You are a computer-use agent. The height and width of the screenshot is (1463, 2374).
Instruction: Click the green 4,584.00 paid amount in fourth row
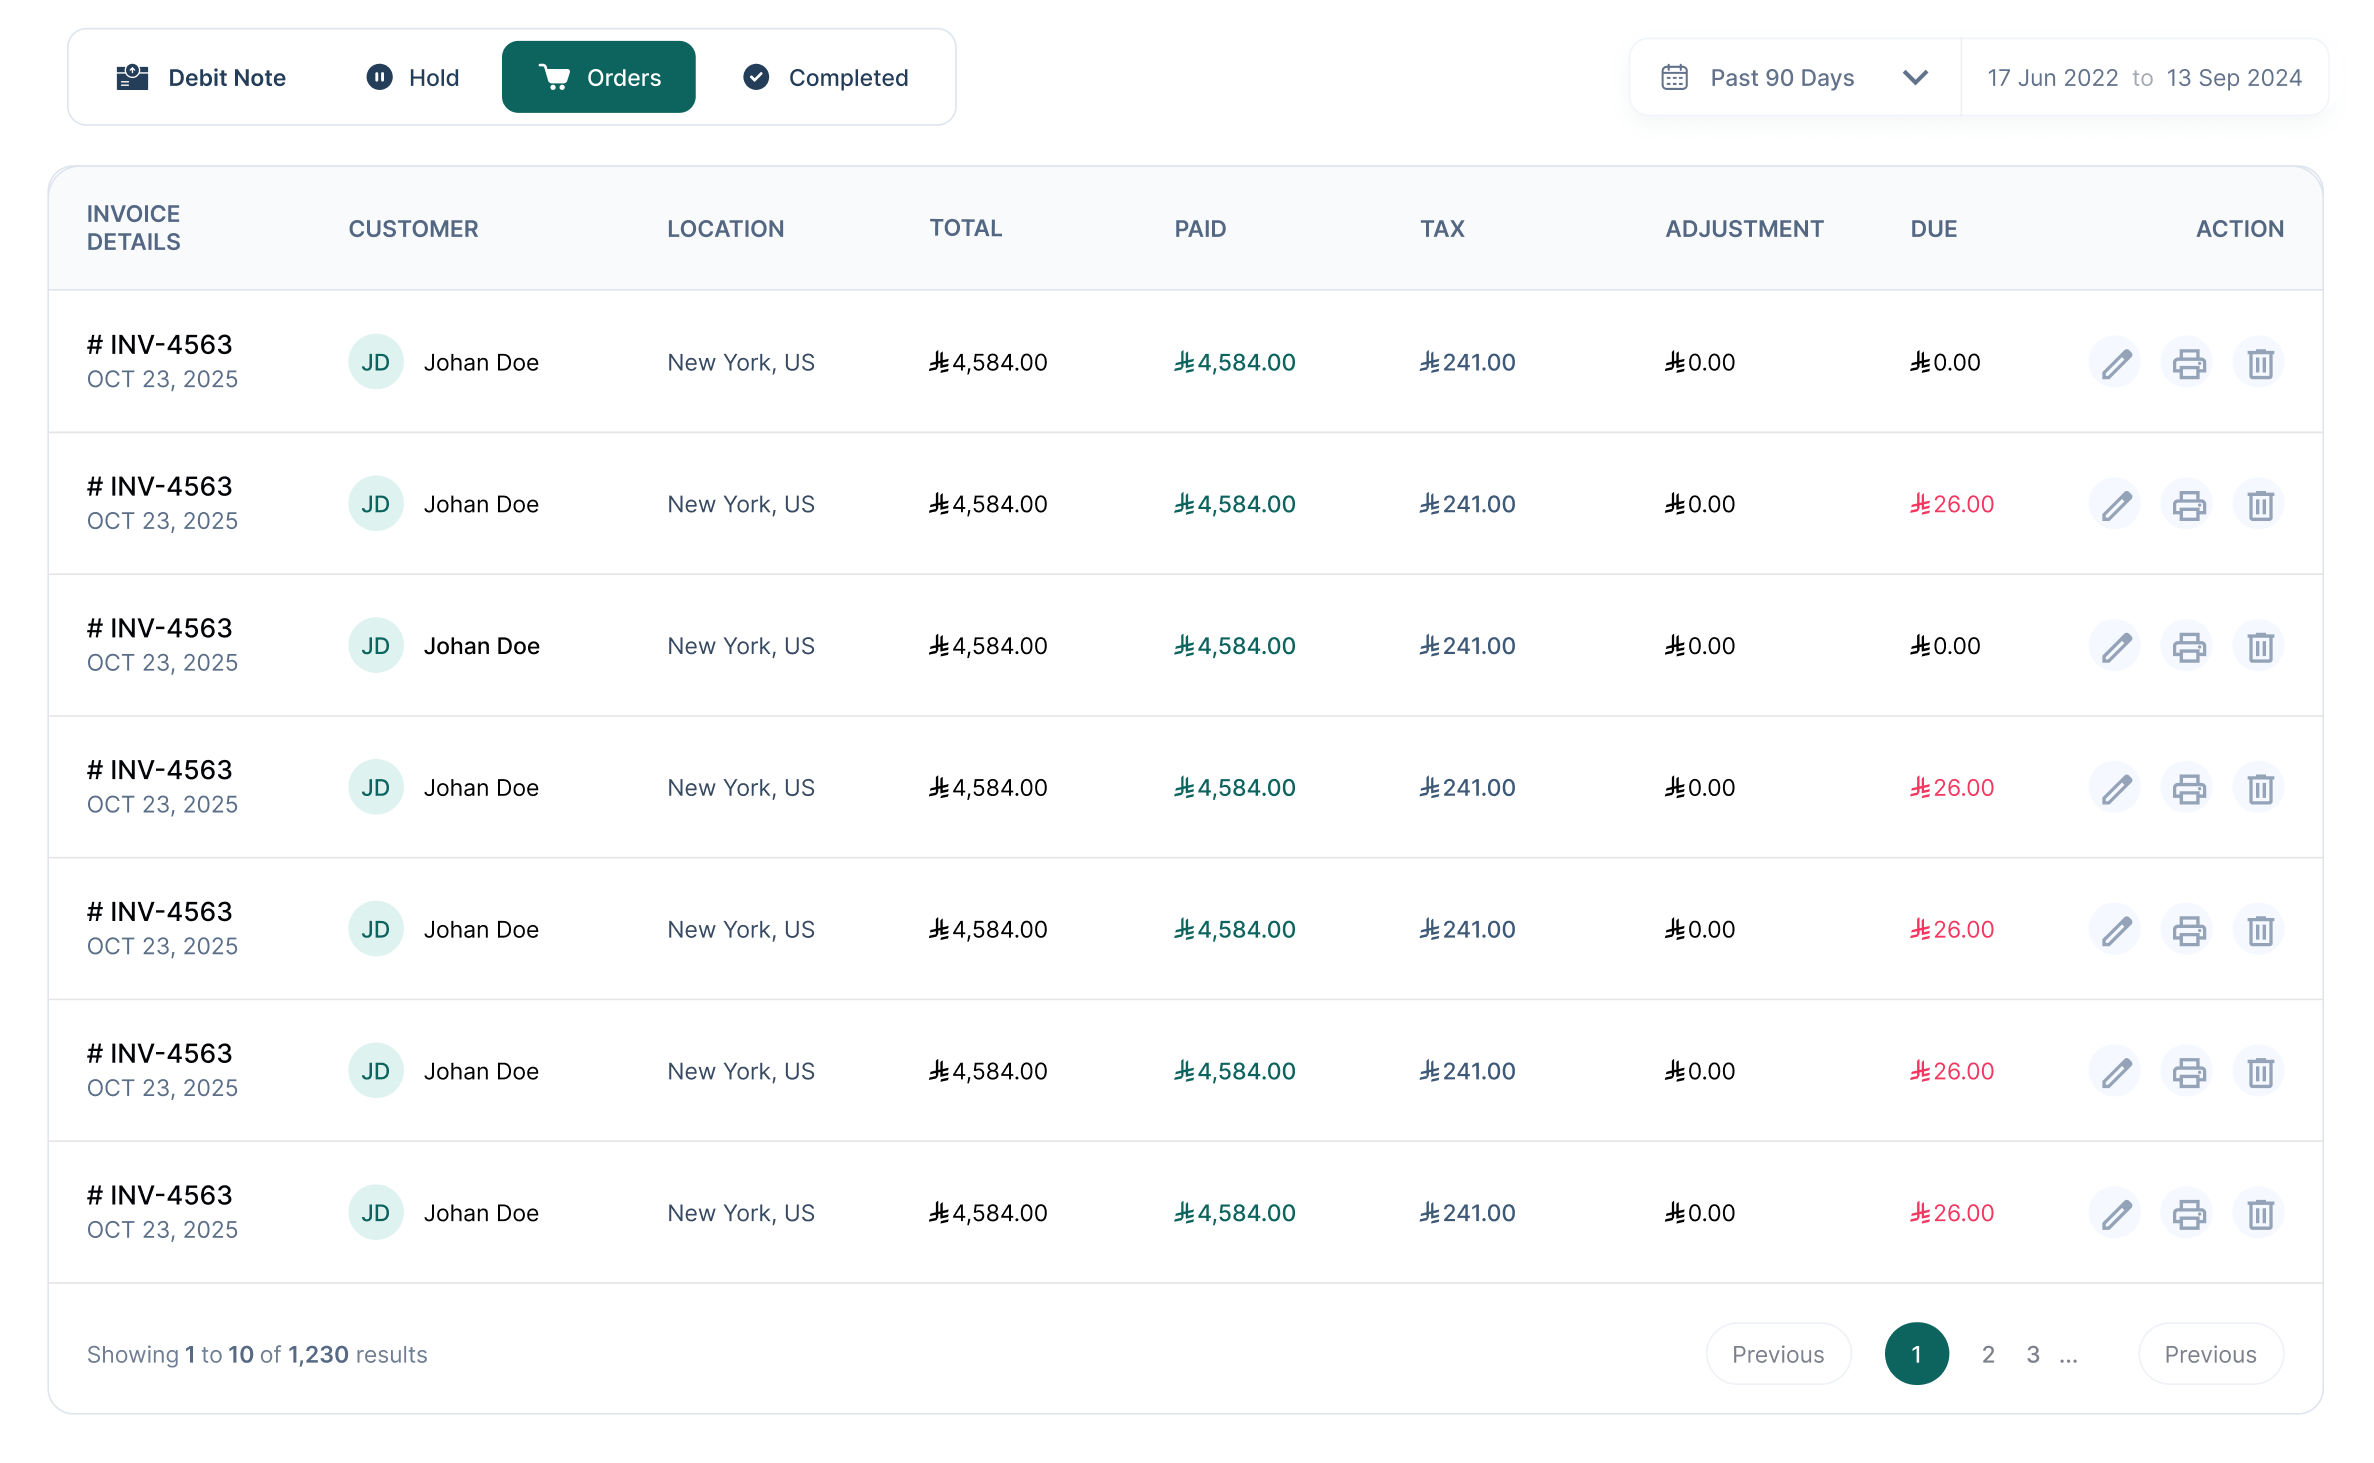pos(1234,788)
